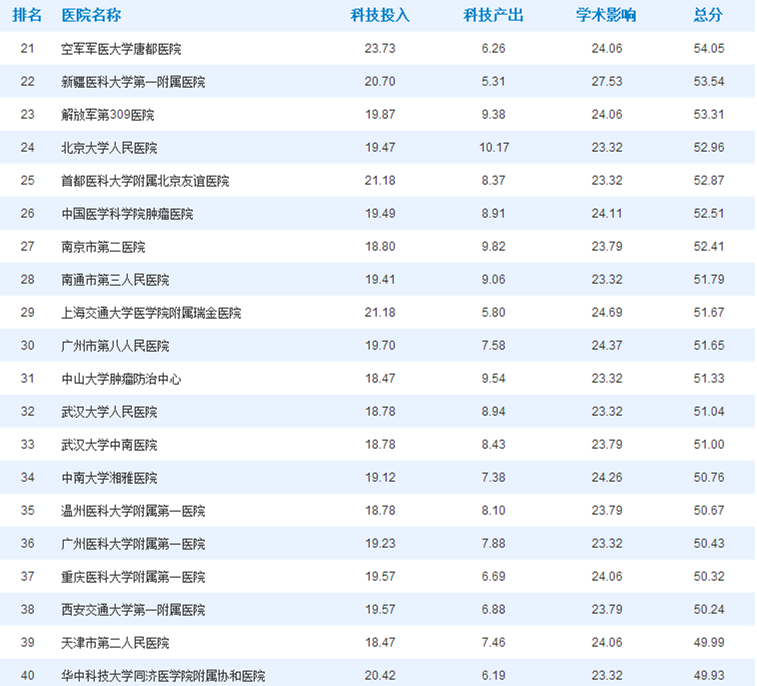Click the 医院名称 column header
757x686 pixels.
coord(91,15)
